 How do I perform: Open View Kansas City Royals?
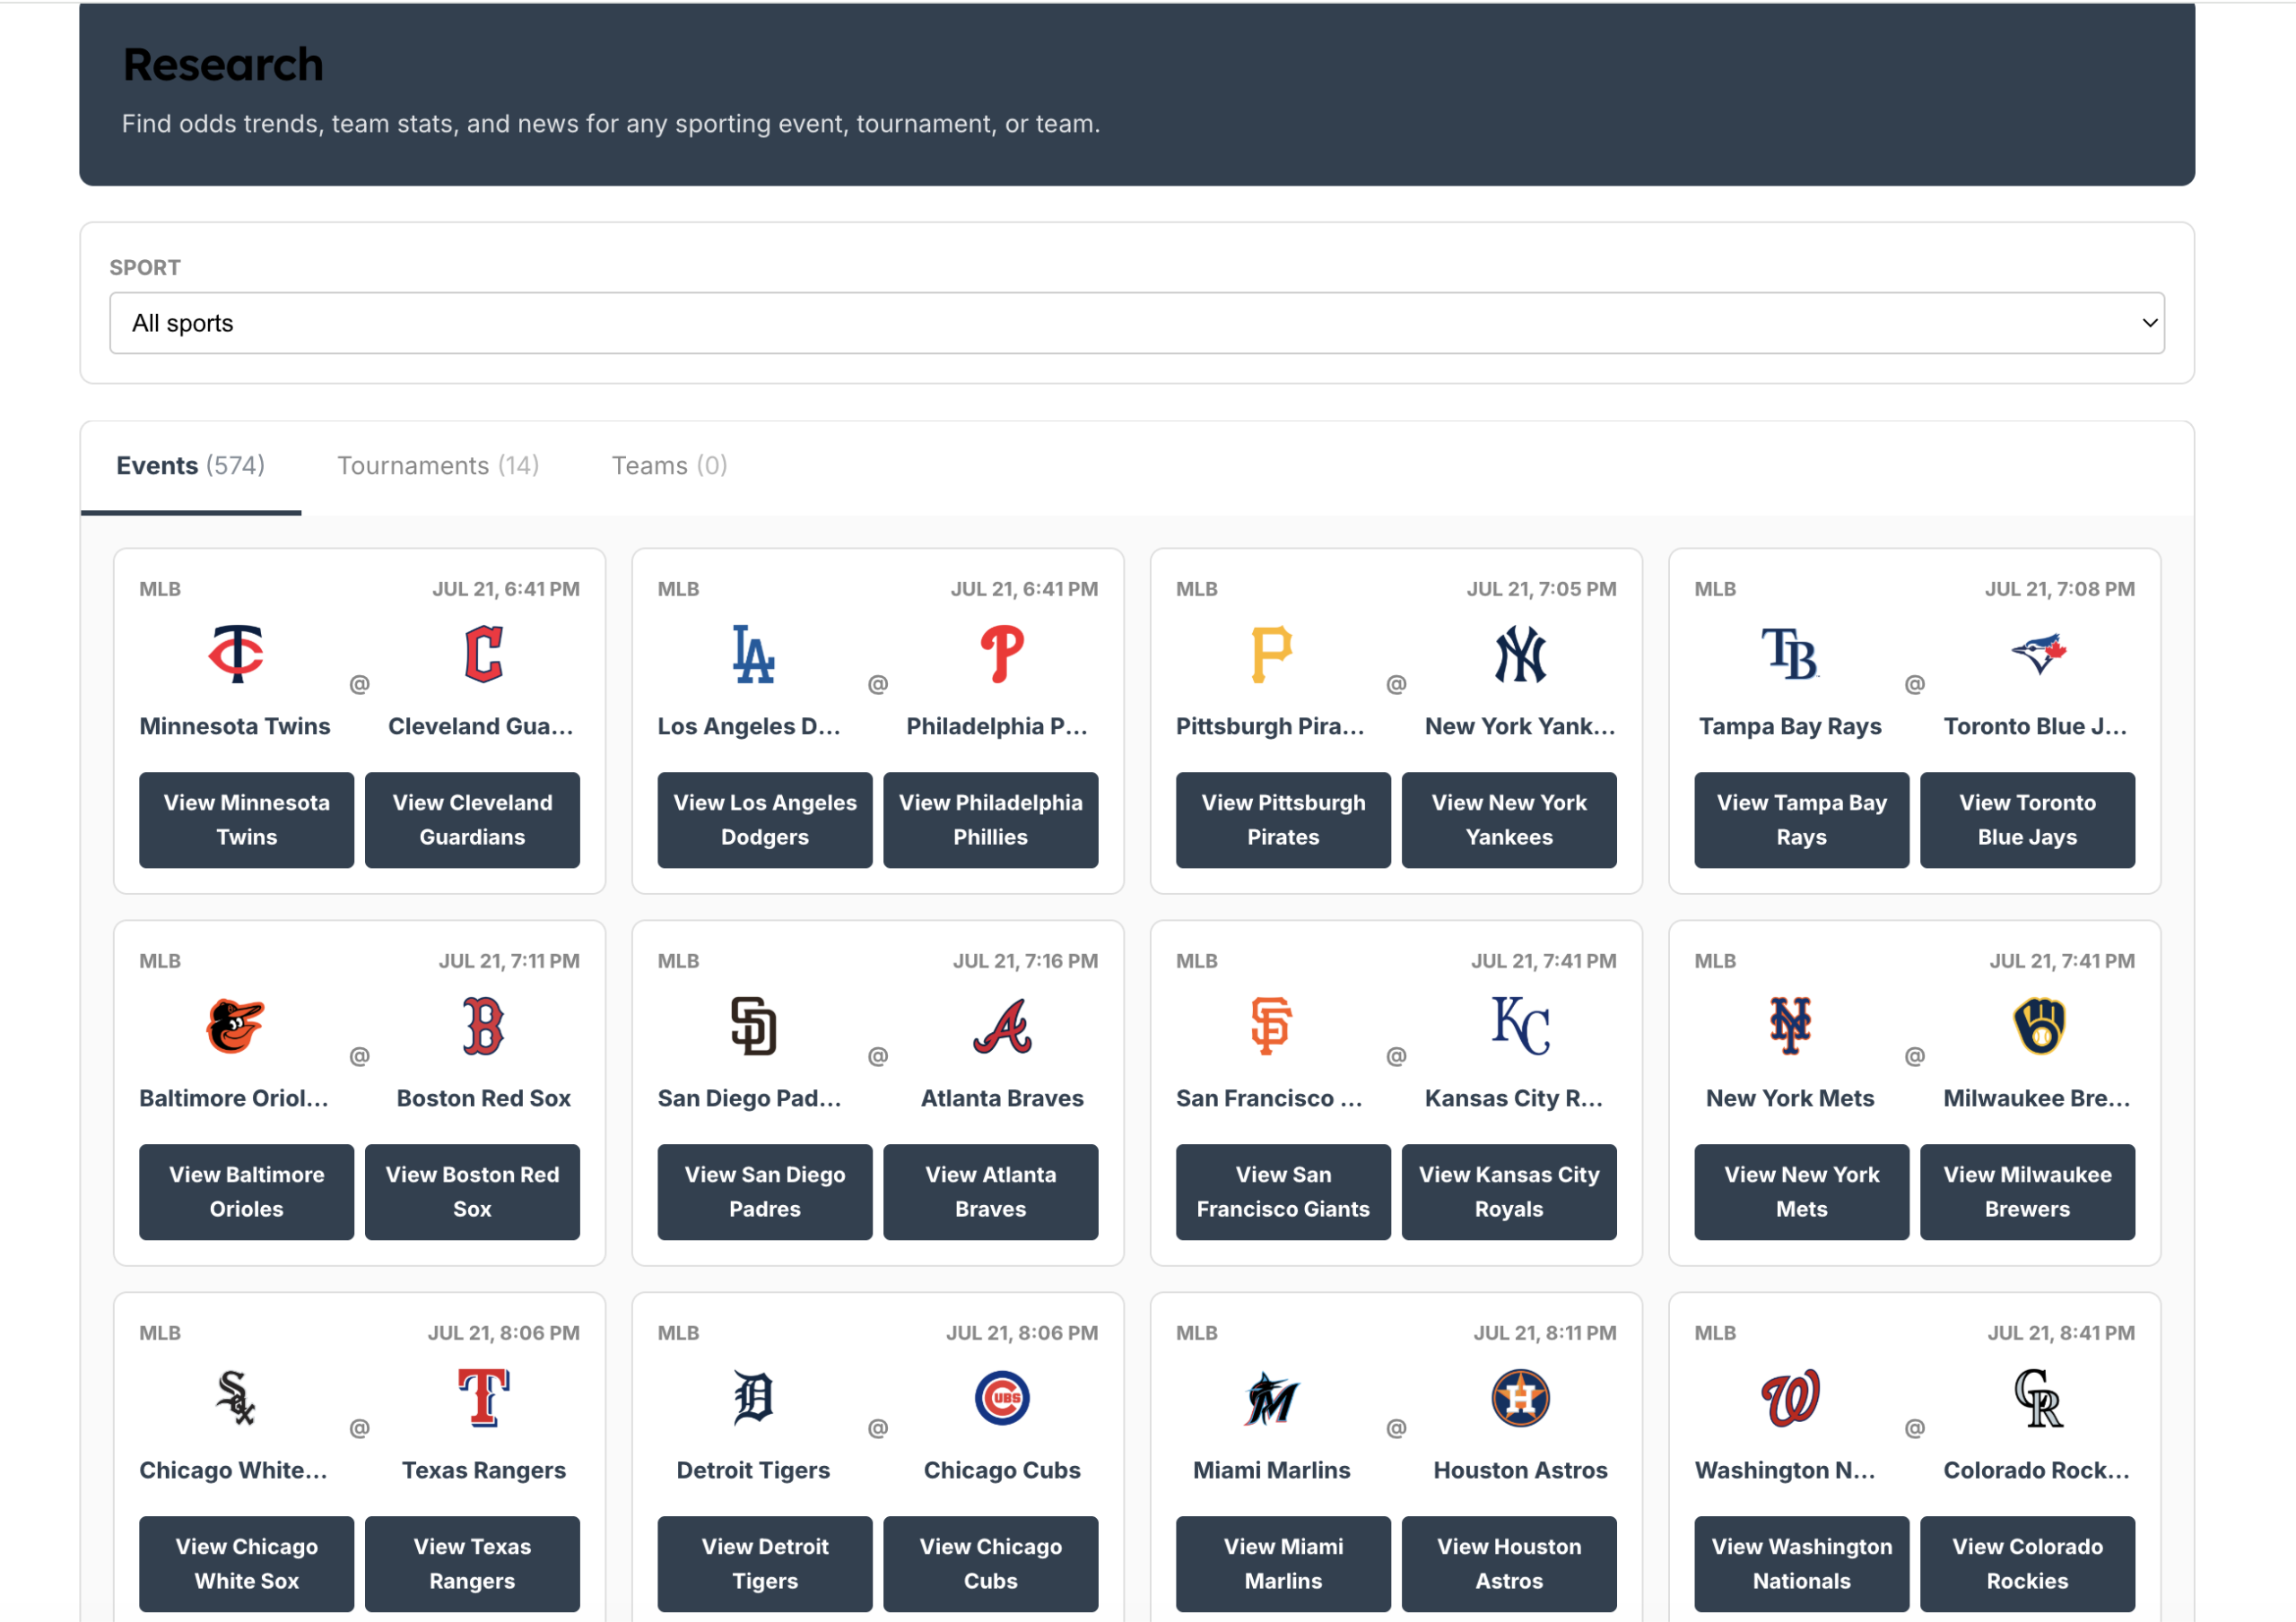[x=1509, y=1192]
